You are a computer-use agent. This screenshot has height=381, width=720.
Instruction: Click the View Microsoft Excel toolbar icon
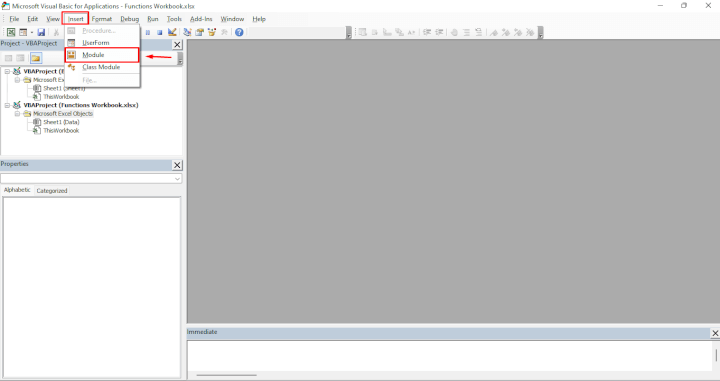pyautogui.click(x=11, y=32)
